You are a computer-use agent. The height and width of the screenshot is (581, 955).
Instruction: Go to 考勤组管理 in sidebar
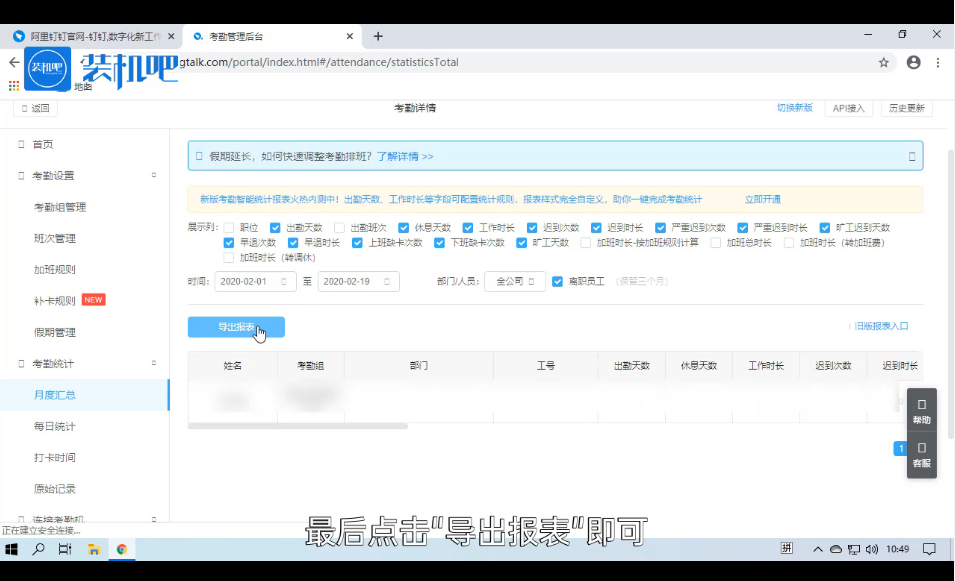[60, 207]
